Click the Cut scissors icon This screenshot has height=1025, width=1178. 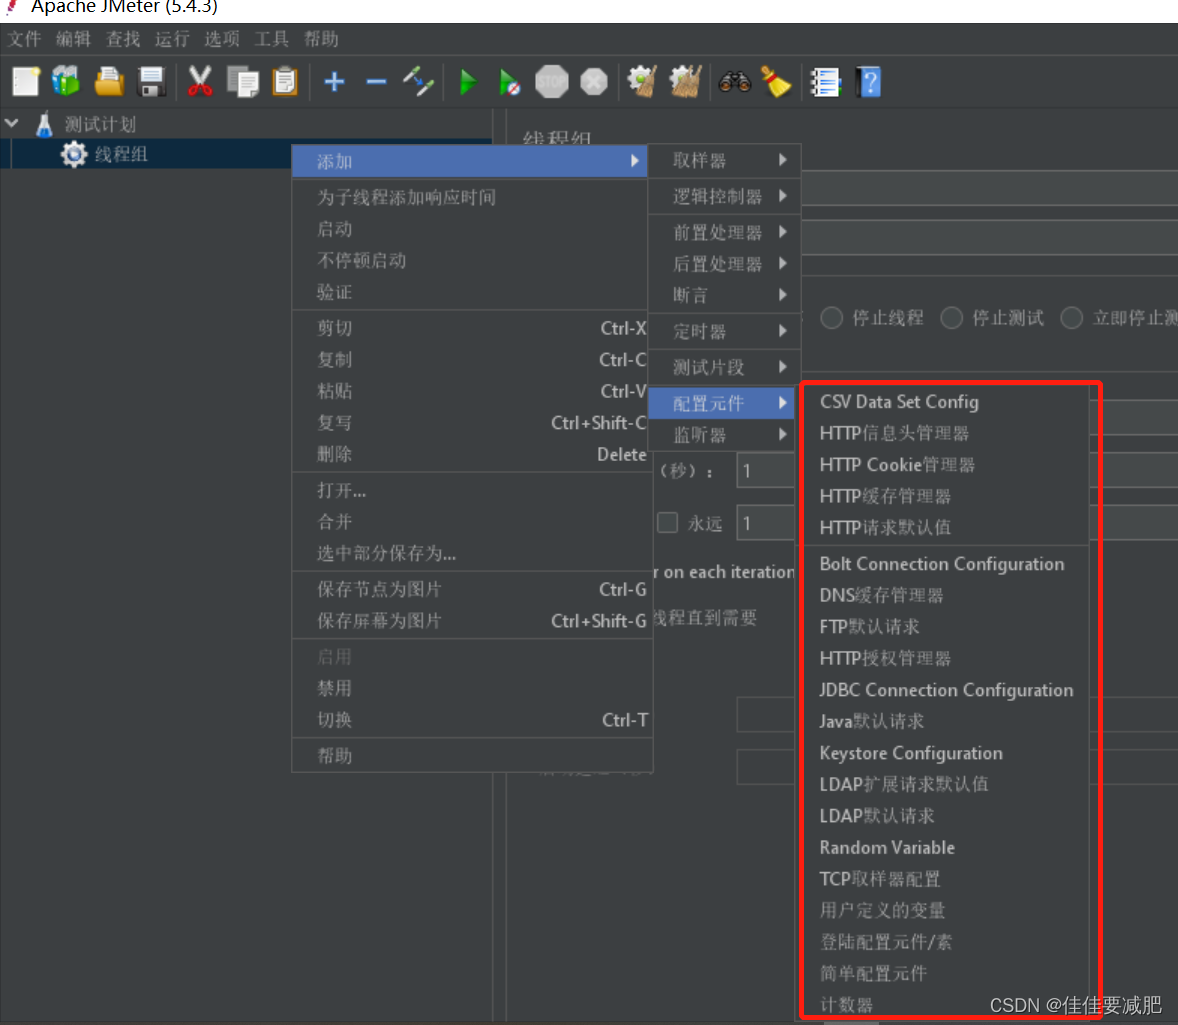pos(200,82)
